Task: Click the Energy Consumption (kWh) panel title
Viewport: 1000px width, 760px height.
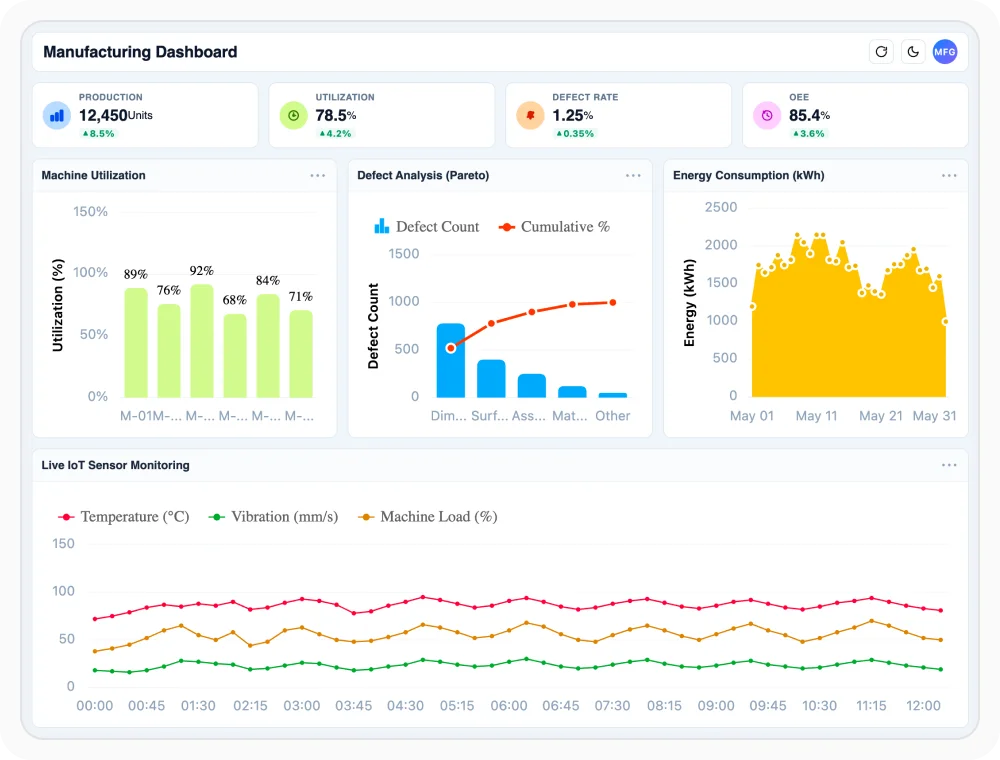Action: 749,175
